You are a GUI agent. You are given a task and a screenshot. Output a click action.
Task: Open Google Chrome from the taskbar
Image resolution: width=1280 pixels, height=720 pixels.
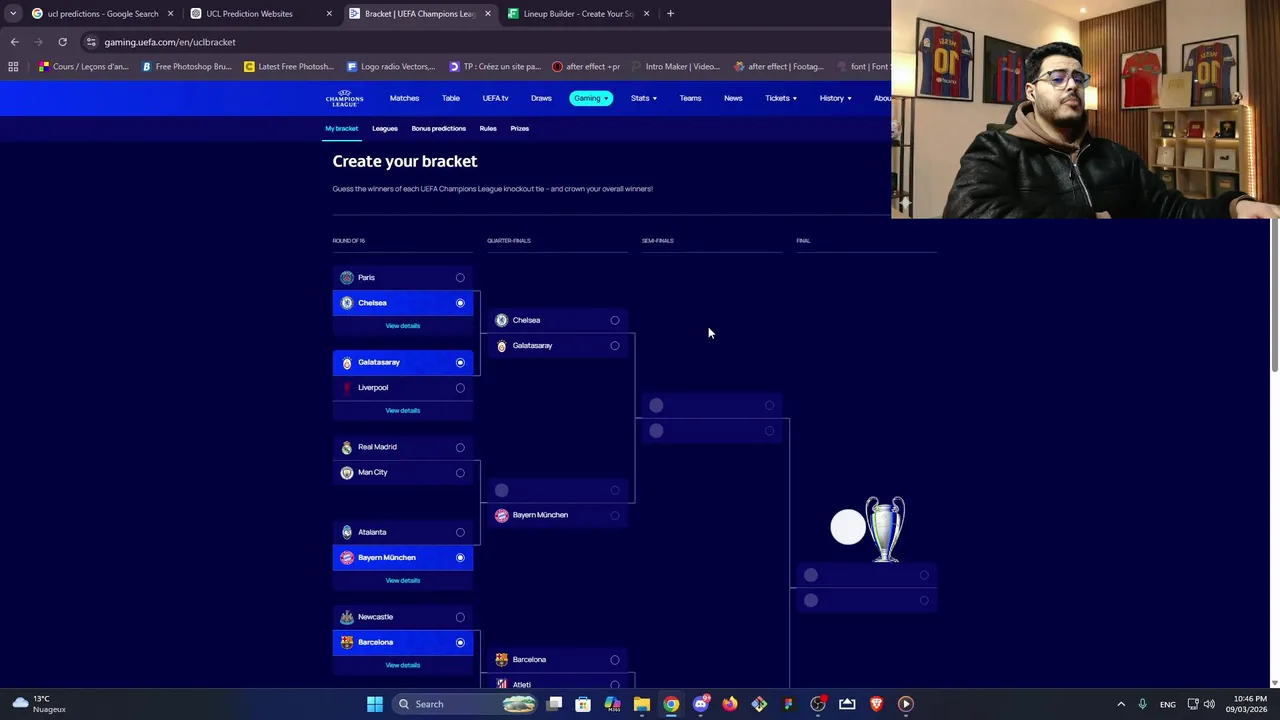pyautogui.click(x=671, y=704)
